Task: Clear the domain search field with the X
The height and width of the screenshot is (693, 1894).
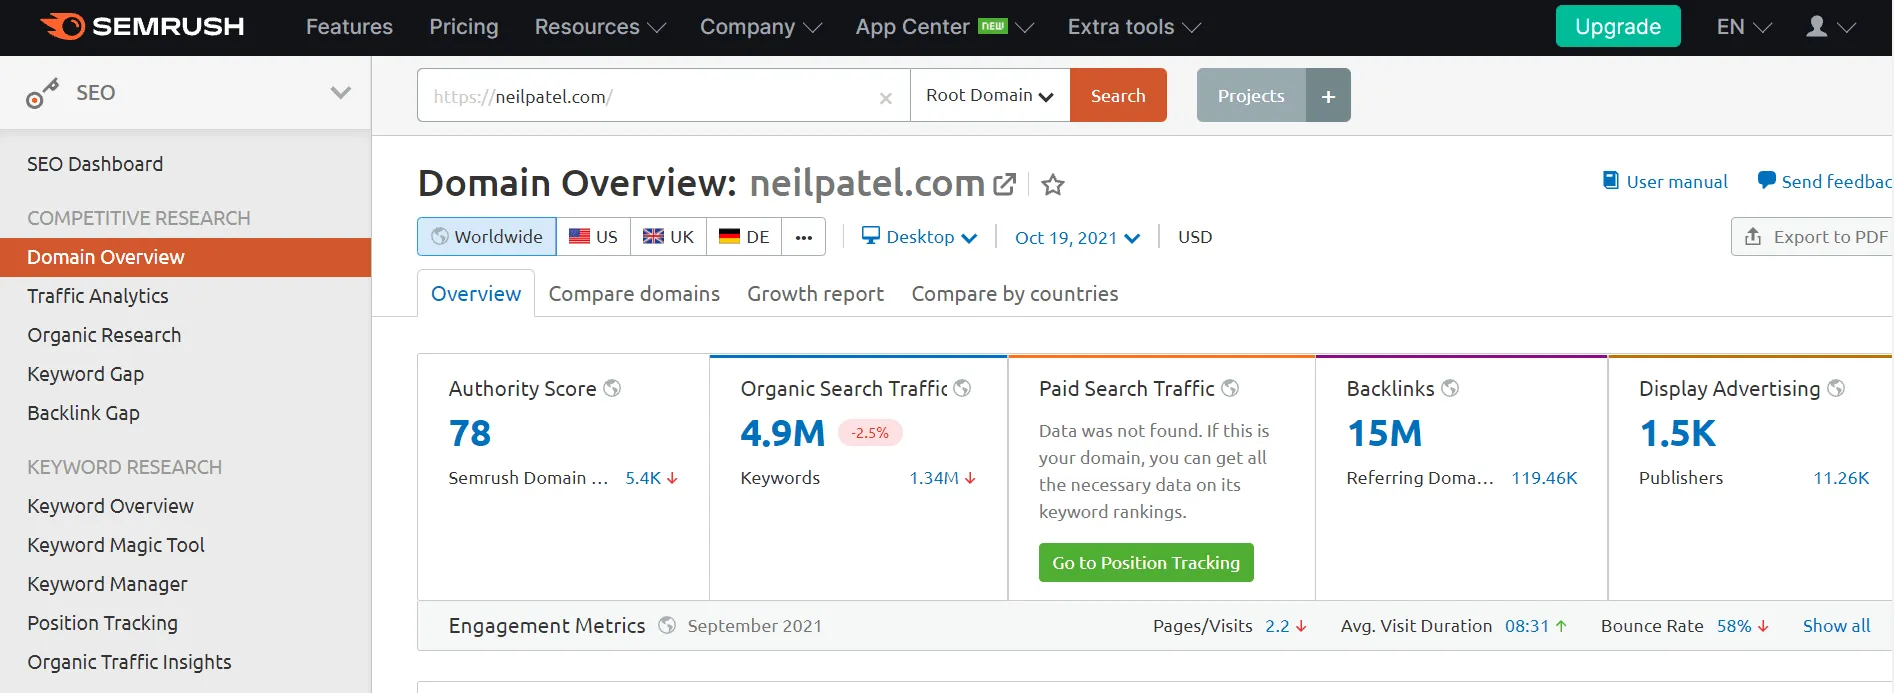Action: pyautogui.click(x=885, y=98)
